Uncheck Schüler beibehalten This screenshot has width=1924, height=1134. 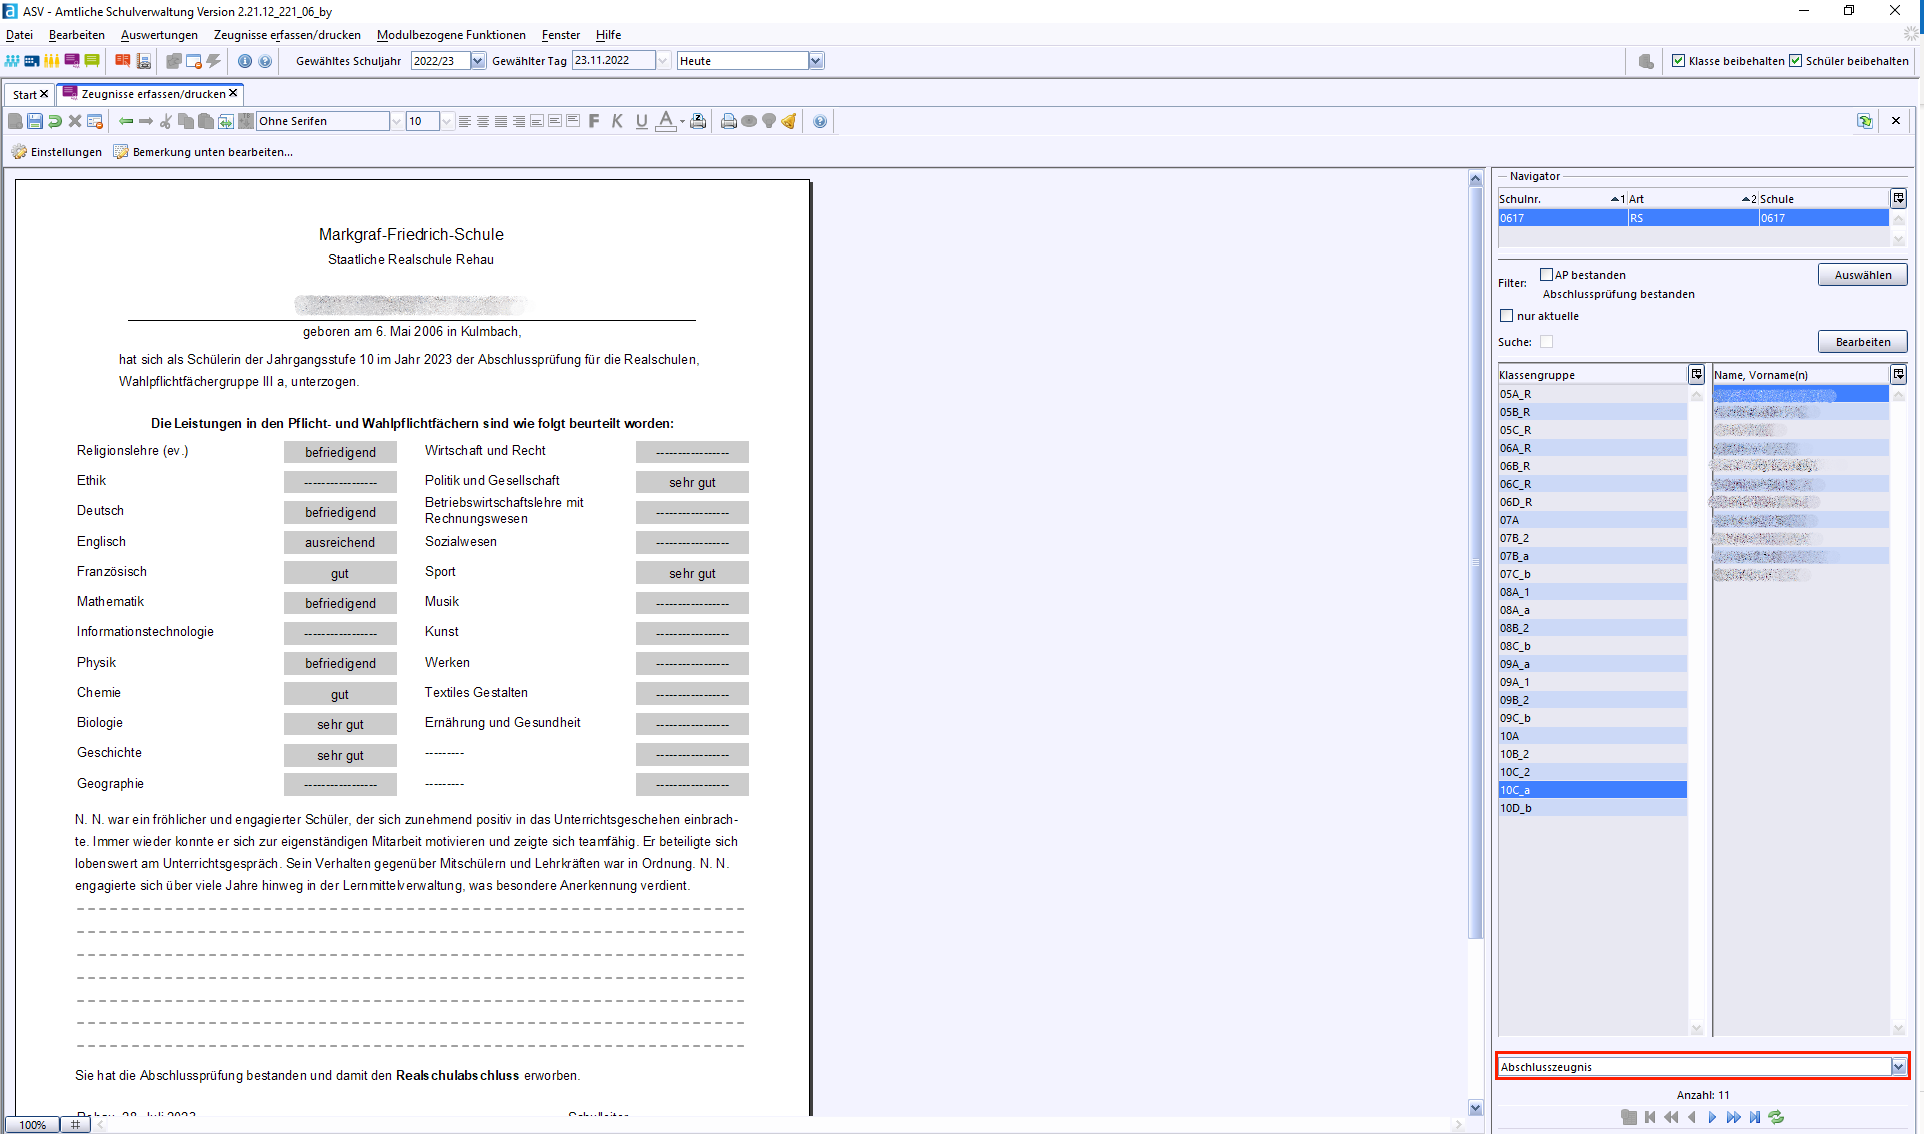tap(1796, 61)
